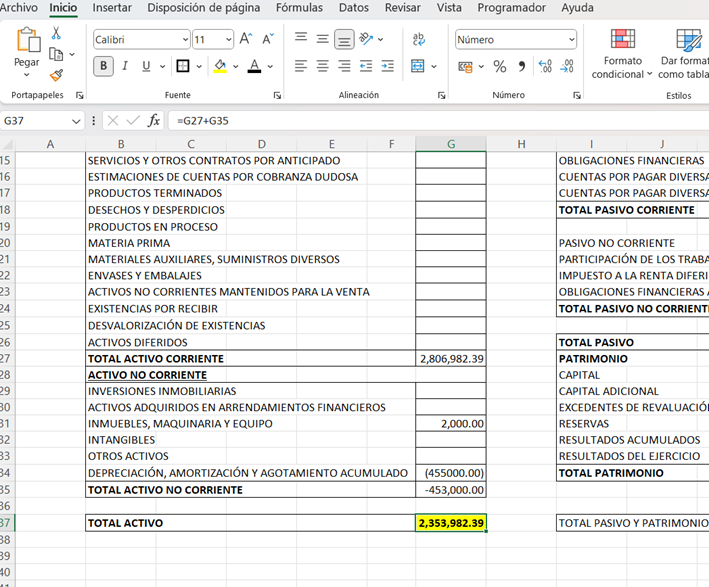Align text to middle icon
Image resolution: width=709 pixels, height=587 pixels.
(322, 39)
